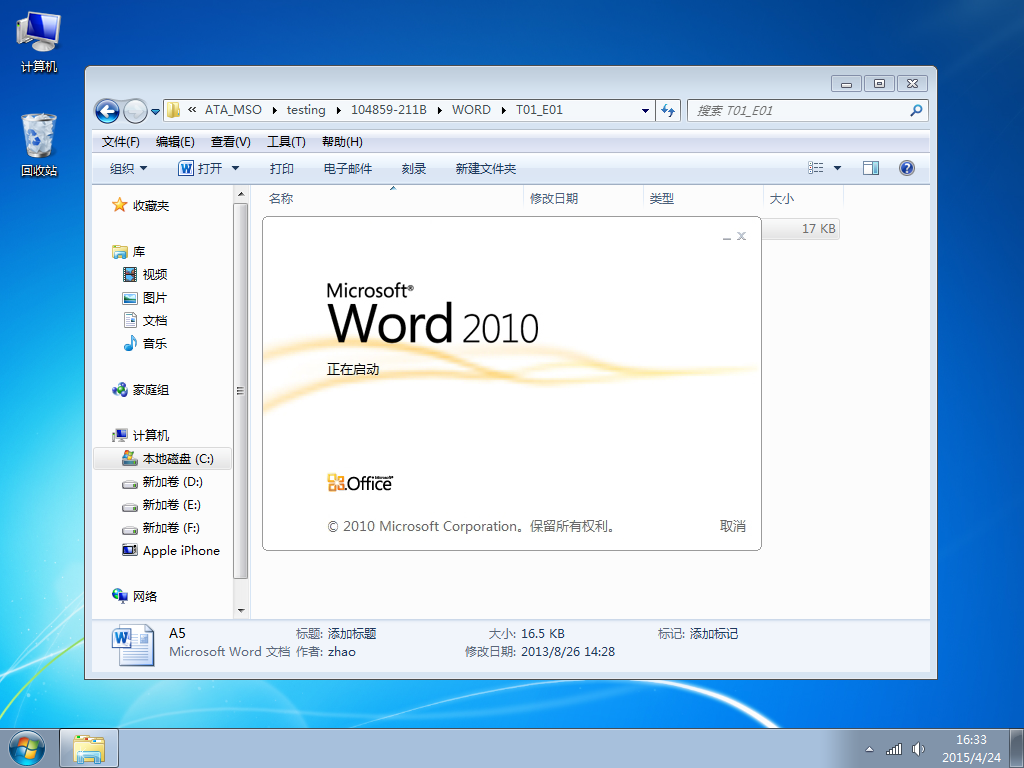Click the 刻录 toolbar button
The width and height of the screenshot is (1024, 768).
pyautogui.click(x=413, y=168)
